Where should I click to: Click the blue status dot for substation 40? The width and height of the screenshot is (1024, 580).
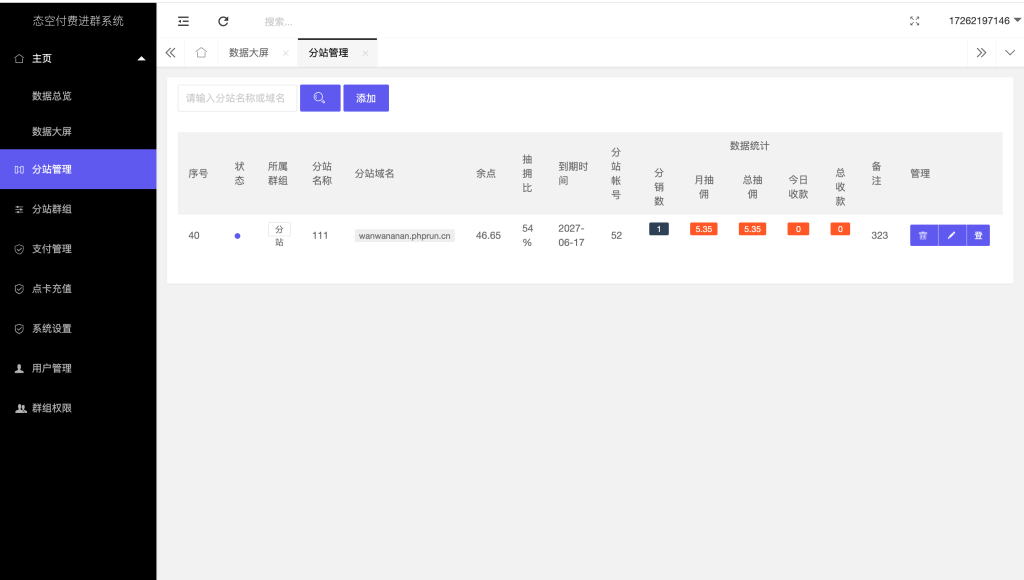[x=237, y=235]
